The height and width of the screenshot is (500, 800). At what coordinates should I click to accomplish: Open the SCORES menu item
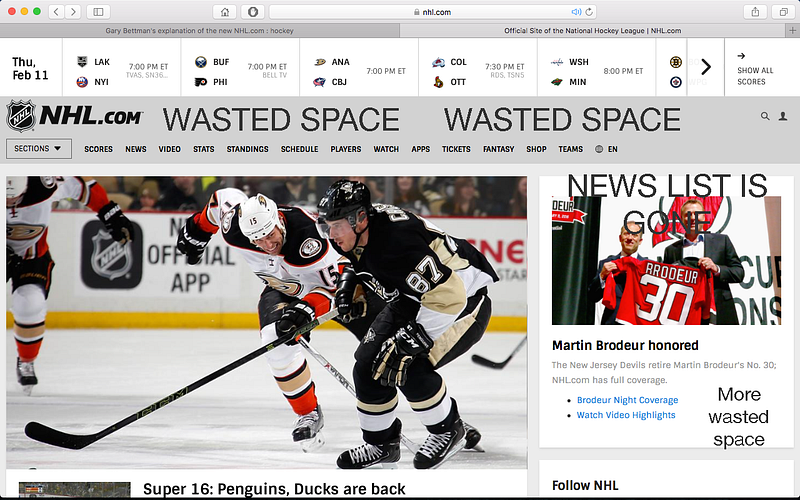(98, 149)
